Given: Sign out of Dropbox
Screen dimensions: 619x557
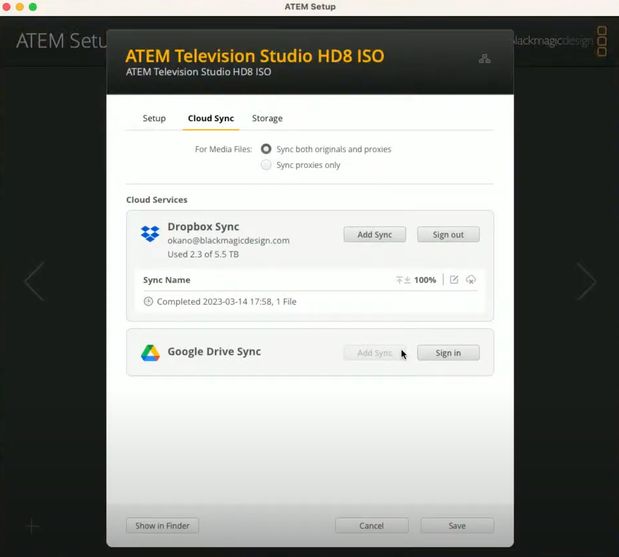Looking at the screenshot, I should [x=448, y=234].
